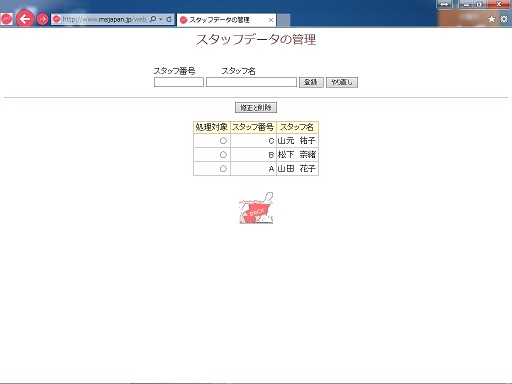The image size is (512, 384).
Task: Click the page heading スタッフデータの管理
Action: [x=256, y=39]
